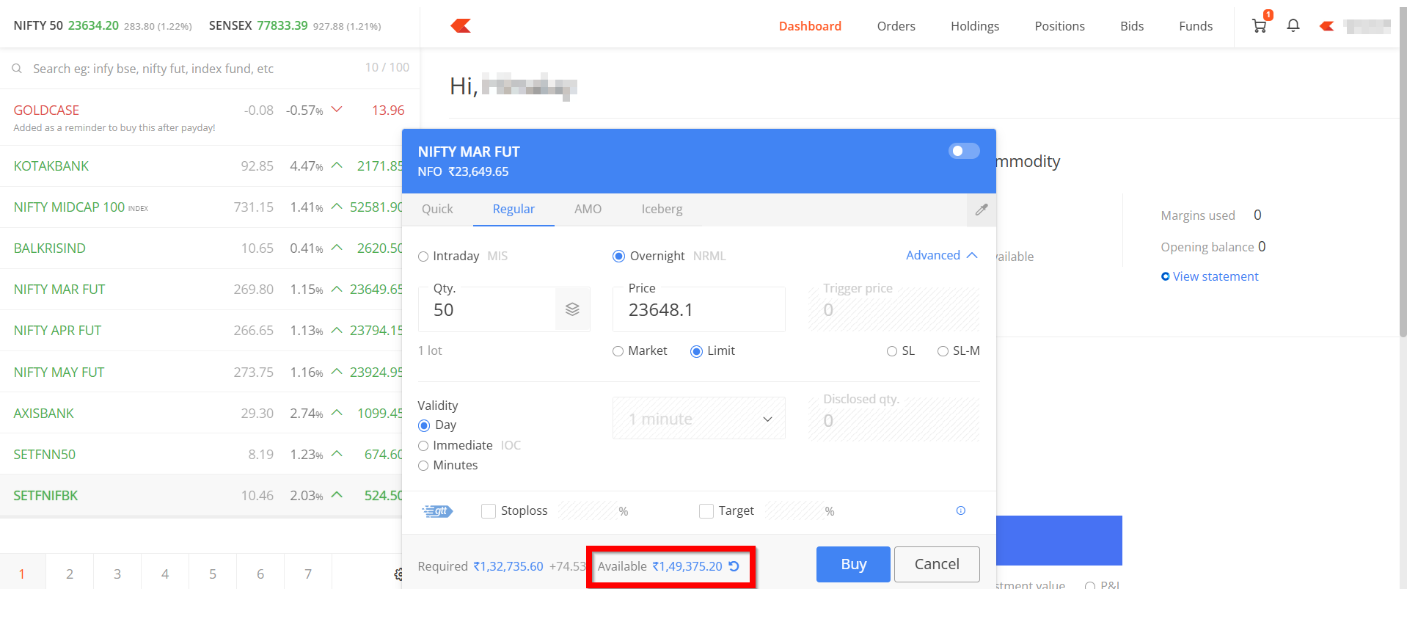Image resolution: width=1410 pixels, height=620 pixels.
Task: Cancel the order window
Action: pos(937,564)
